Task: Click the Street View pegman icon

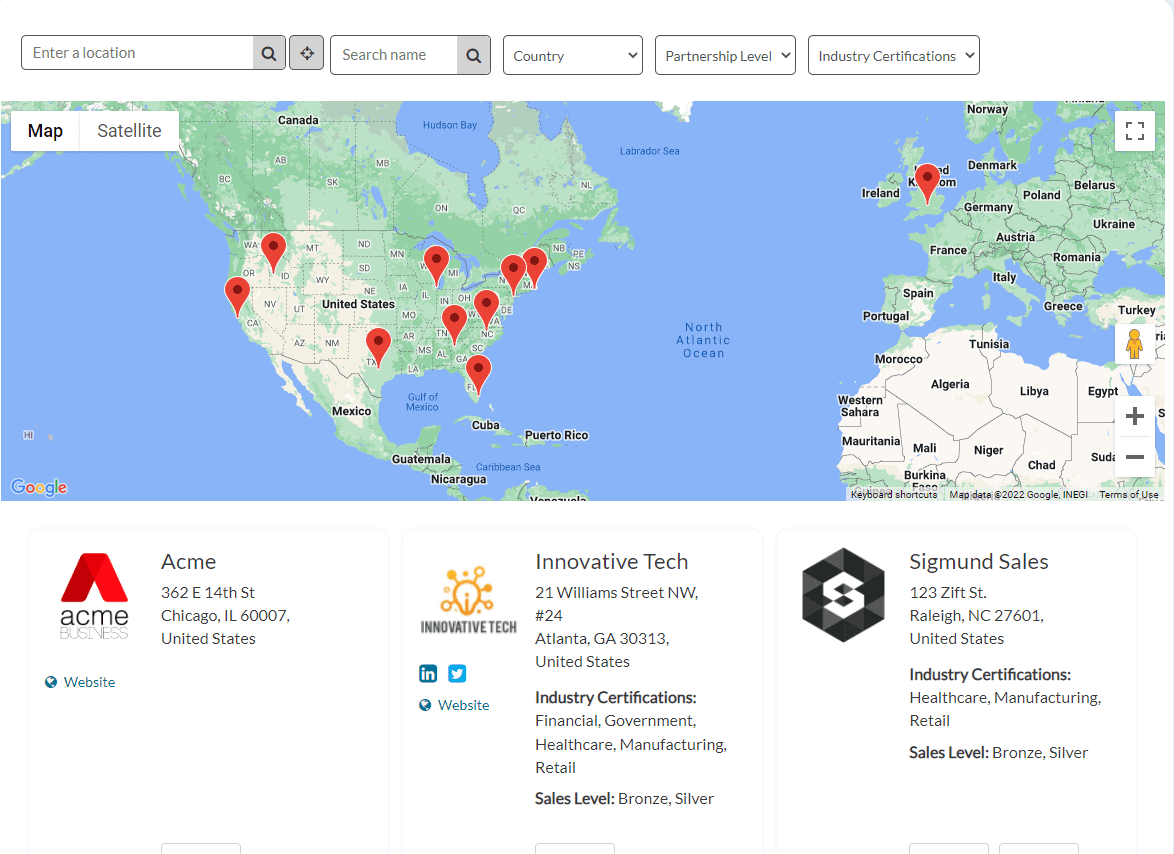Action: click(1134, 345)
